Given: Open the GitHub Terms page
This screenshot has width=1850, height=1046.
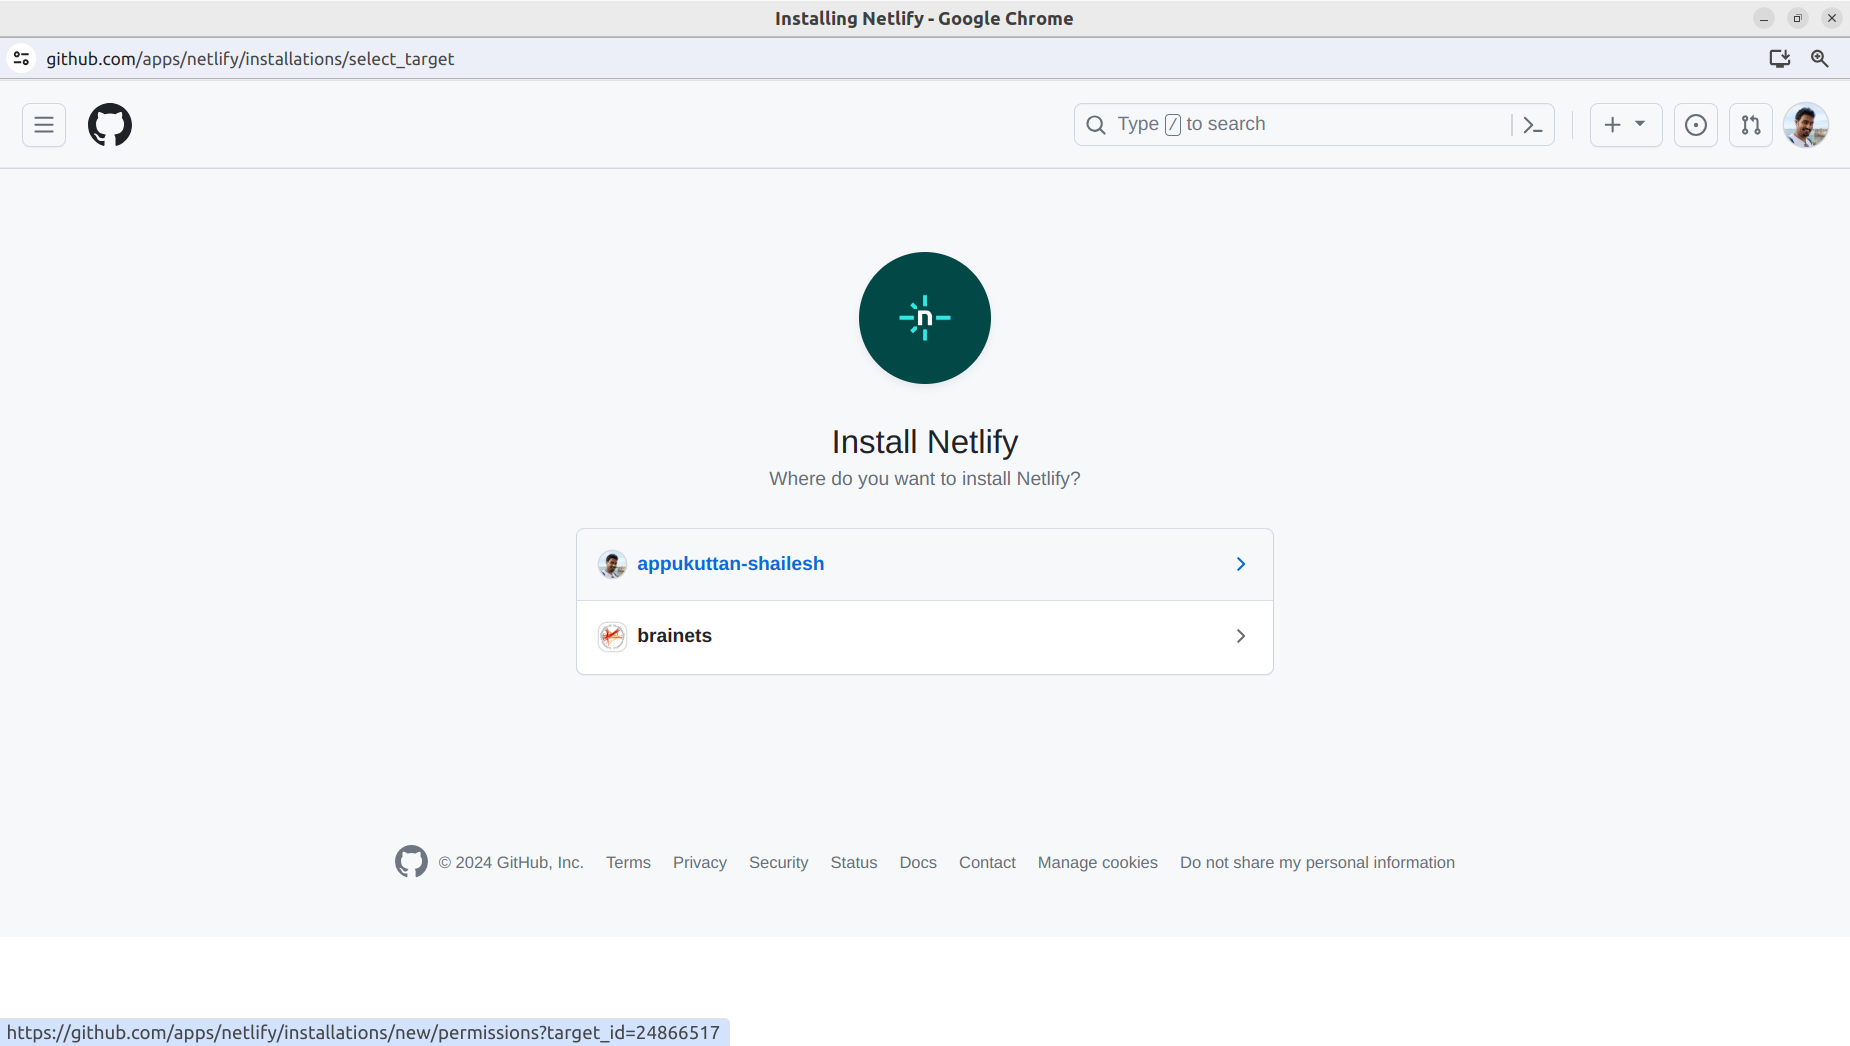Looking at the screenshot, I should coord(628,862).
